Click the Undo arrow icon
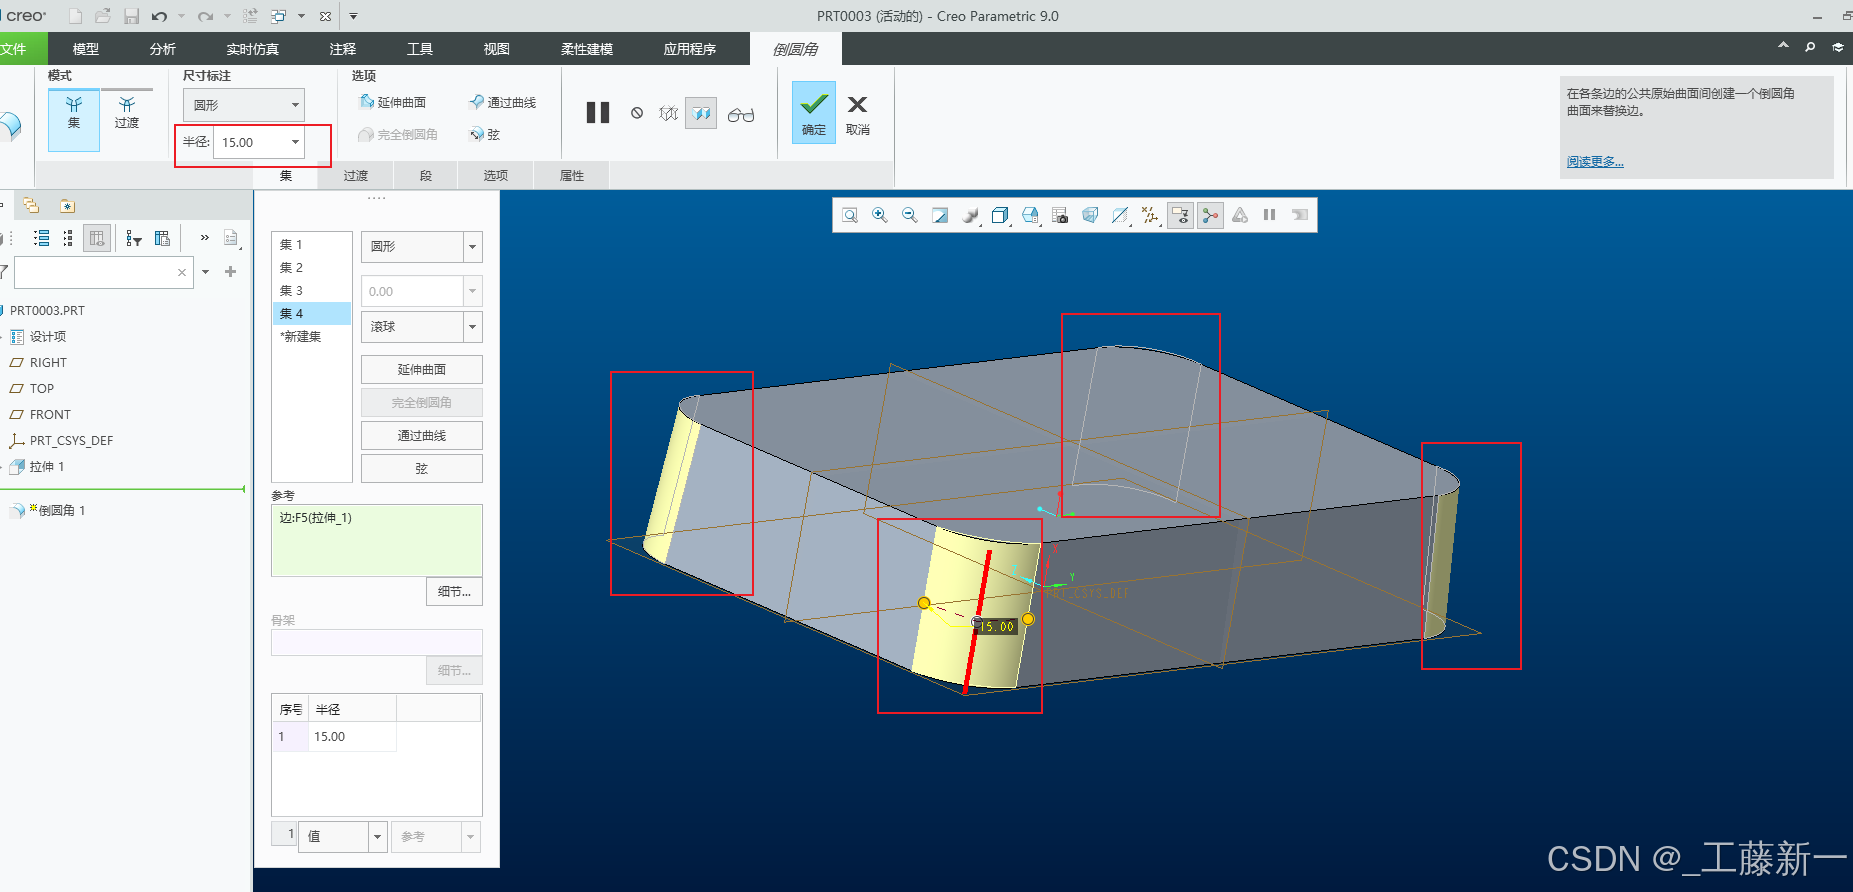Viewport: 1853px width, 892px height. coord(159,16)
